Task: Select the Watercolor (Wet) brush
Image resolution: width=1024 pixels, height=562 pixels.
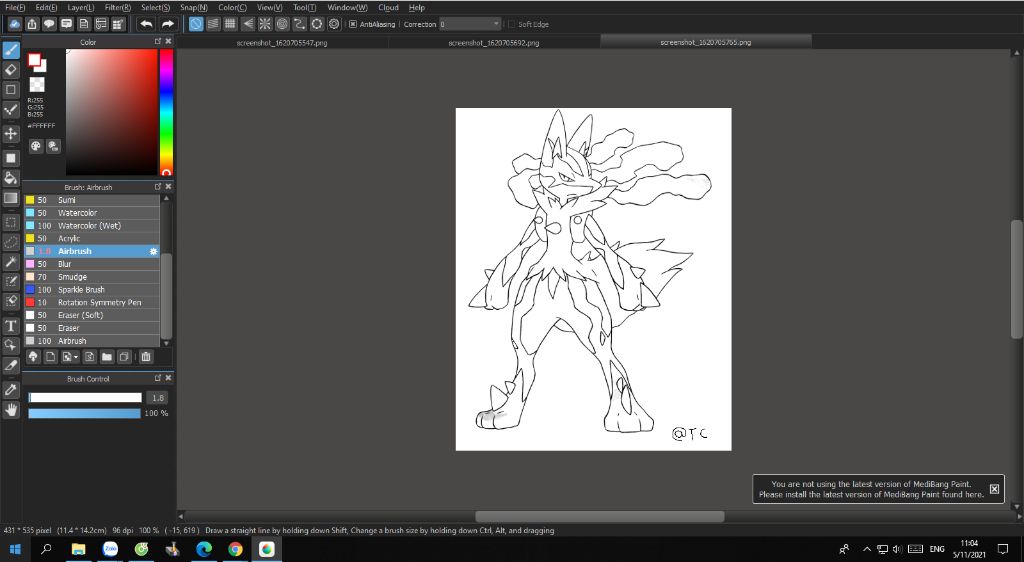Action: [89, 226]
